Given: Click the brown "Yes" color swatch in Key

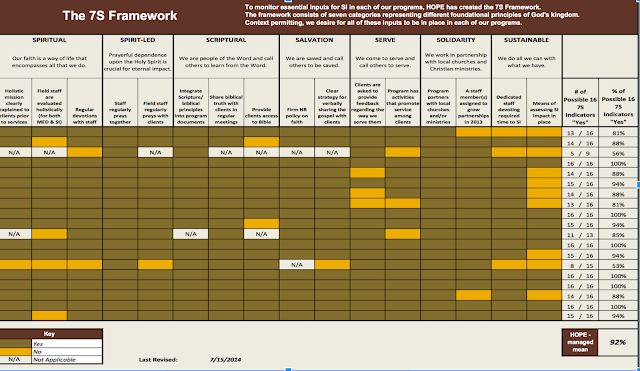Looking at the screenshot, I should 15,343.
